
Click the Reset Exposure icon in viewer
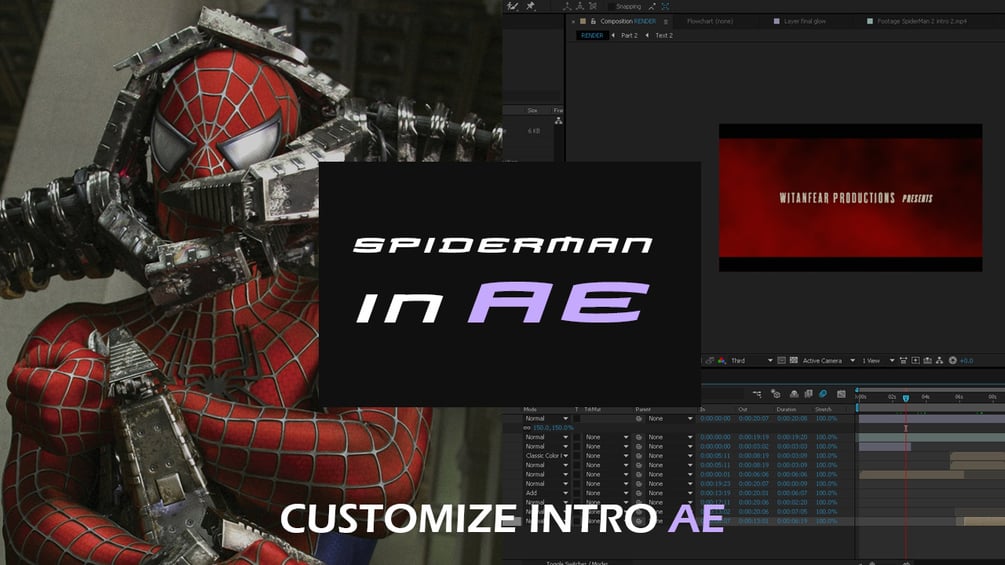tap(952, 361)
